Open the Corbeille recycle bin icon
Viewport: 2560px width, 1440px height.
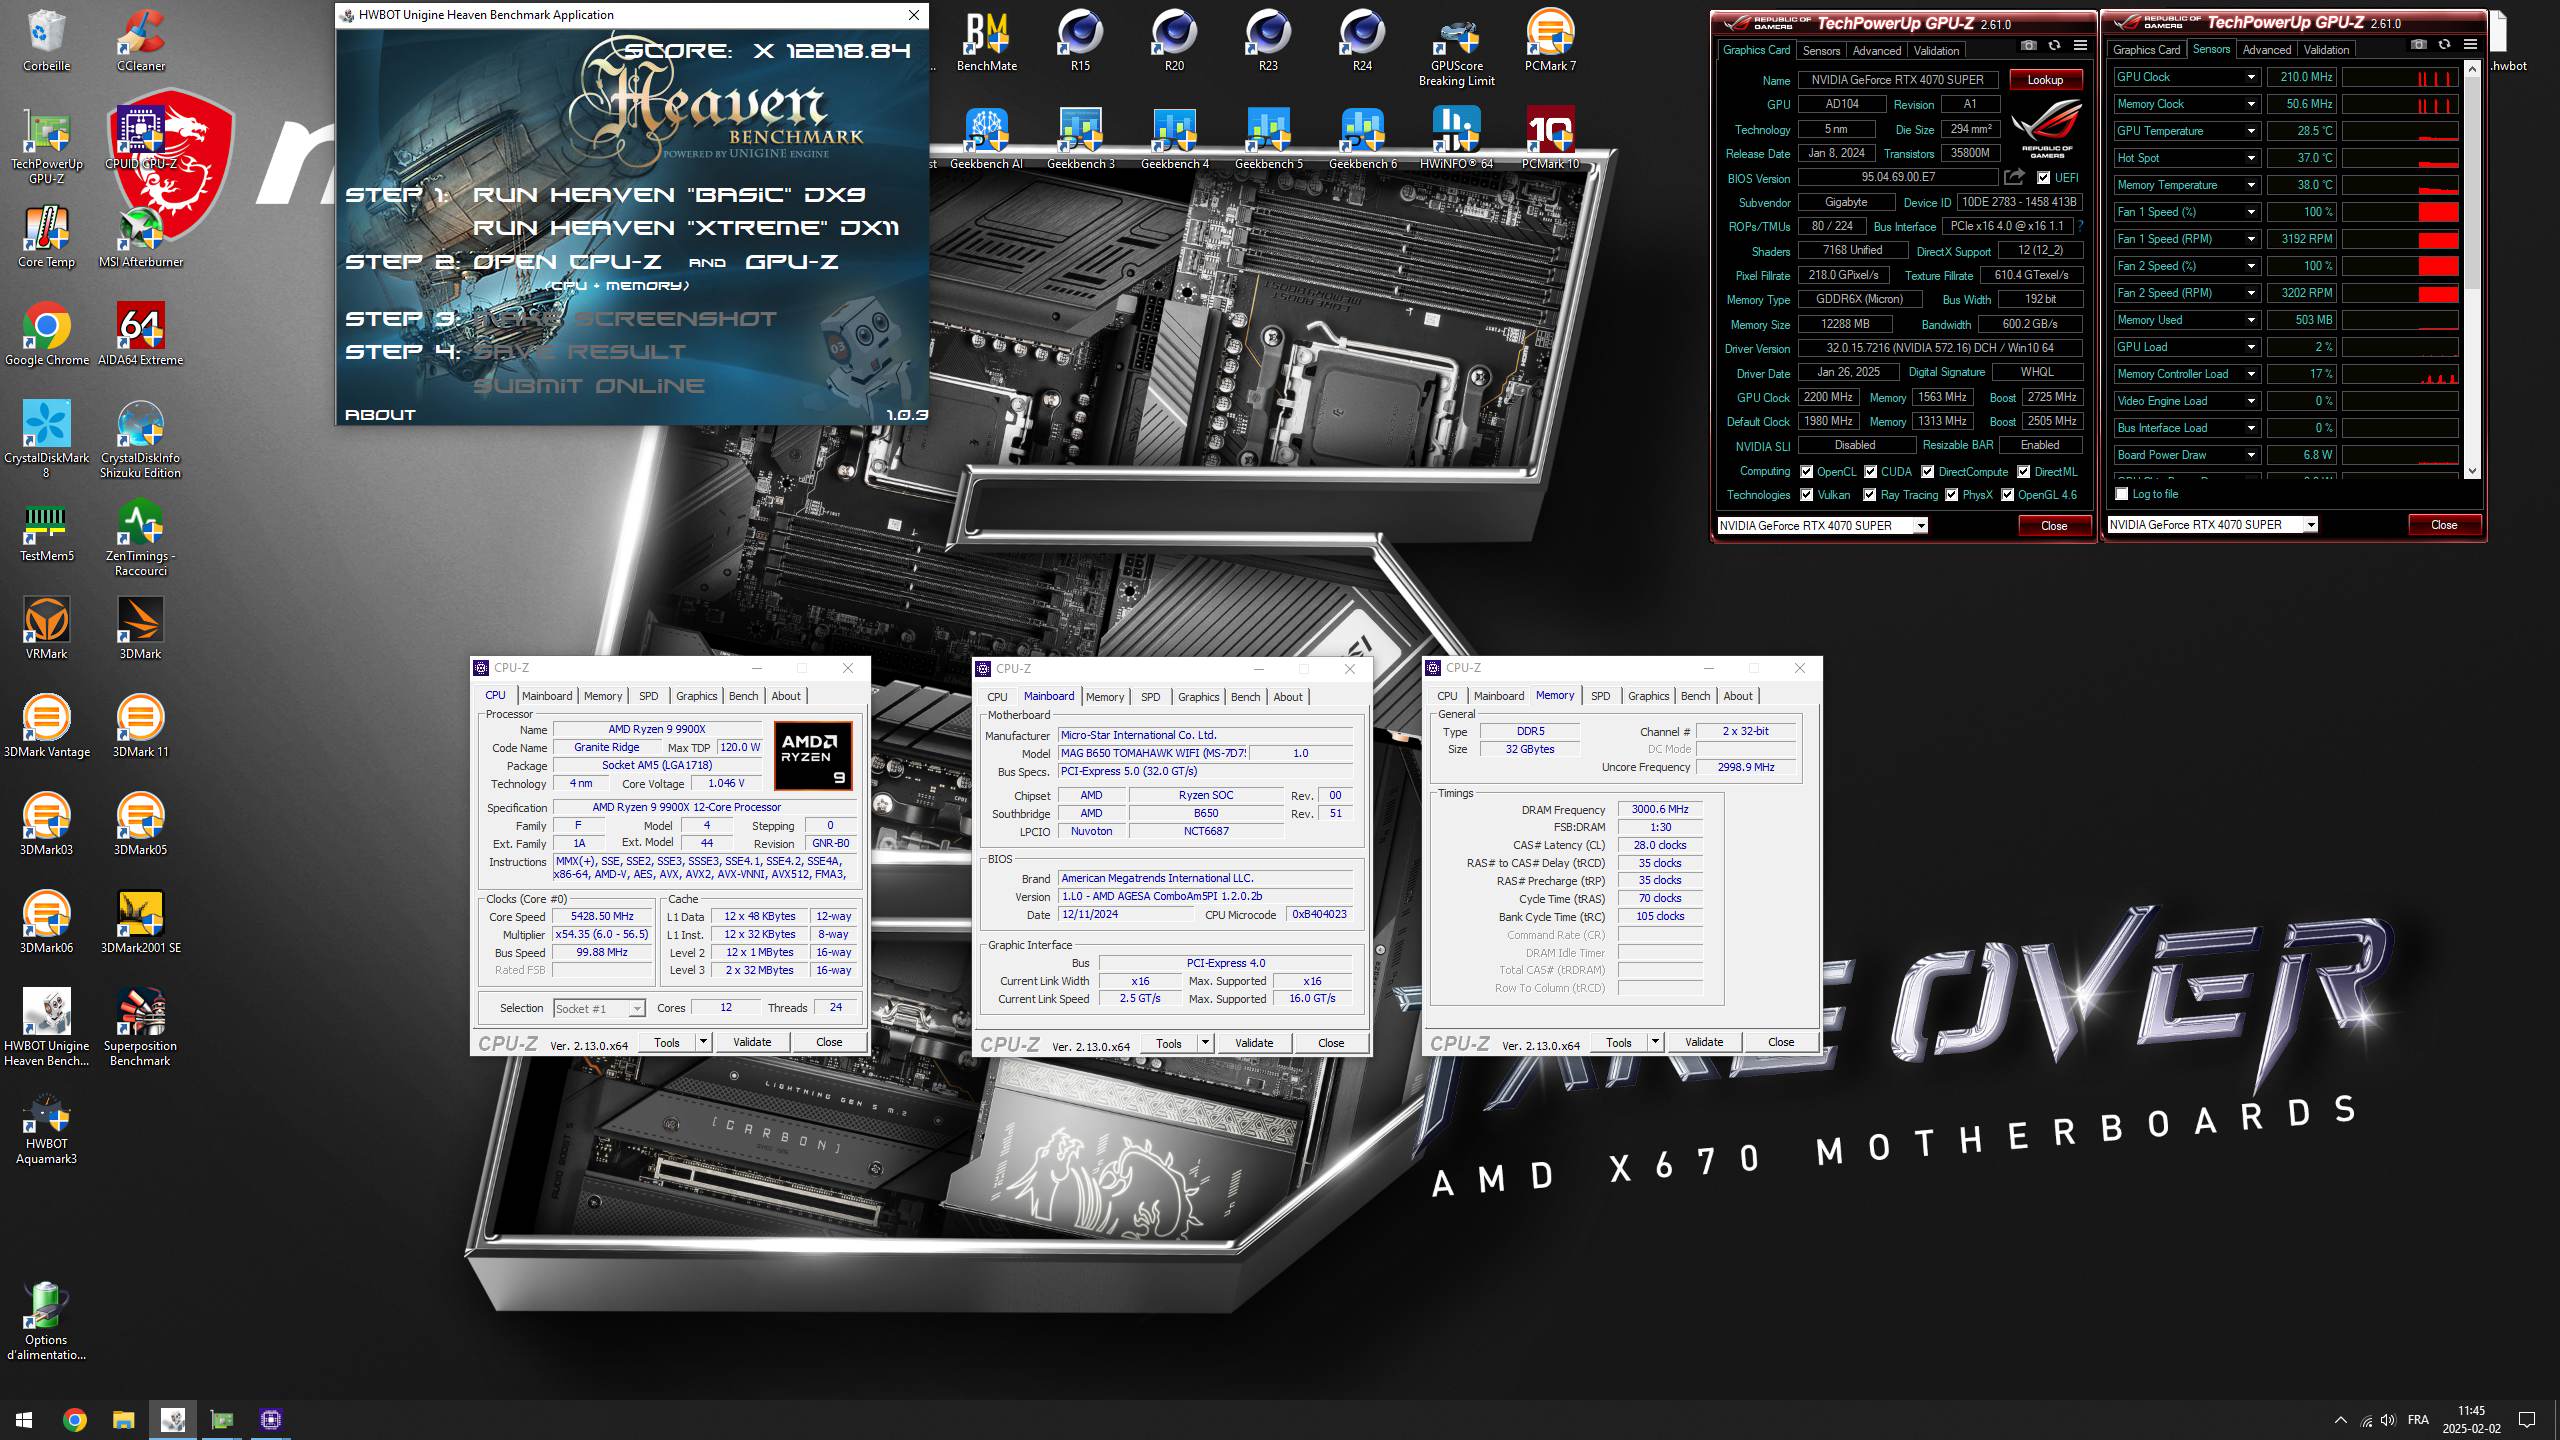pyautogui.click(x=47, y=41)
